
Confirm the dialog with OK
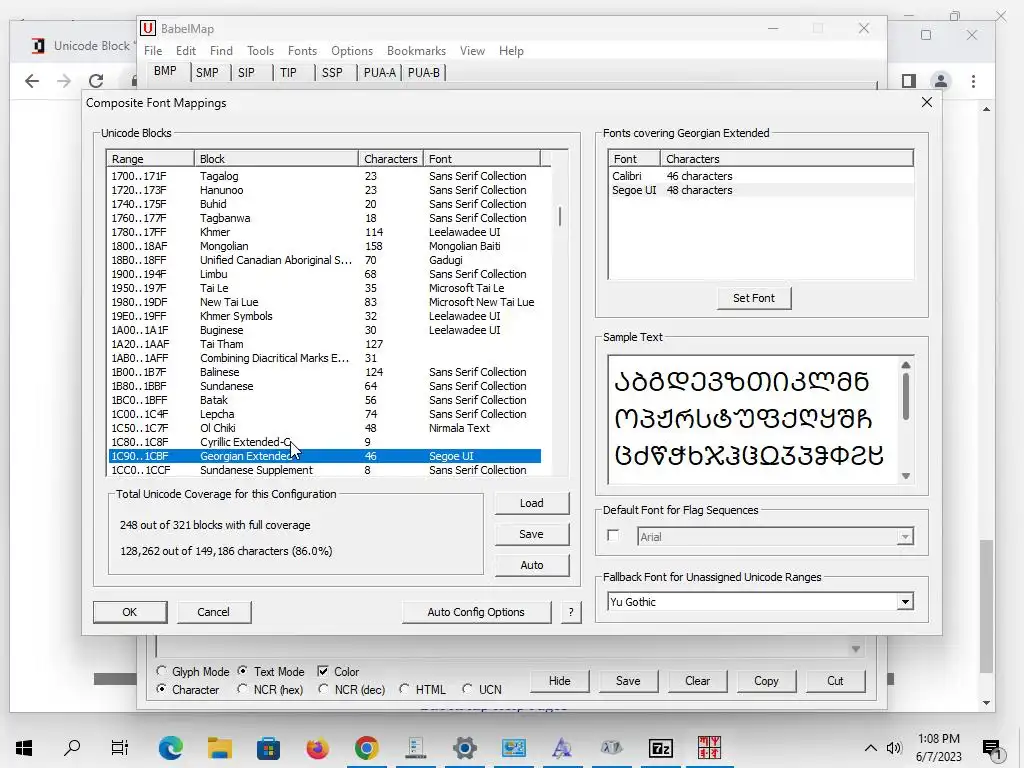[129, 612]
